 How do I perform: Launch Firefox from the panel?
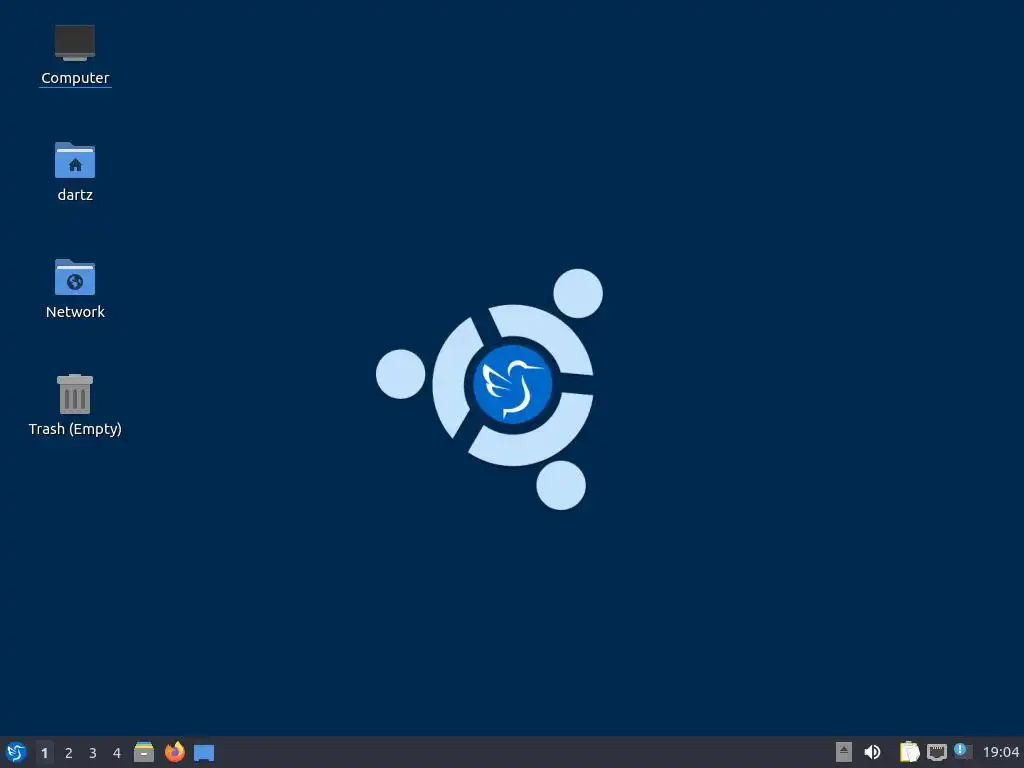174,752
